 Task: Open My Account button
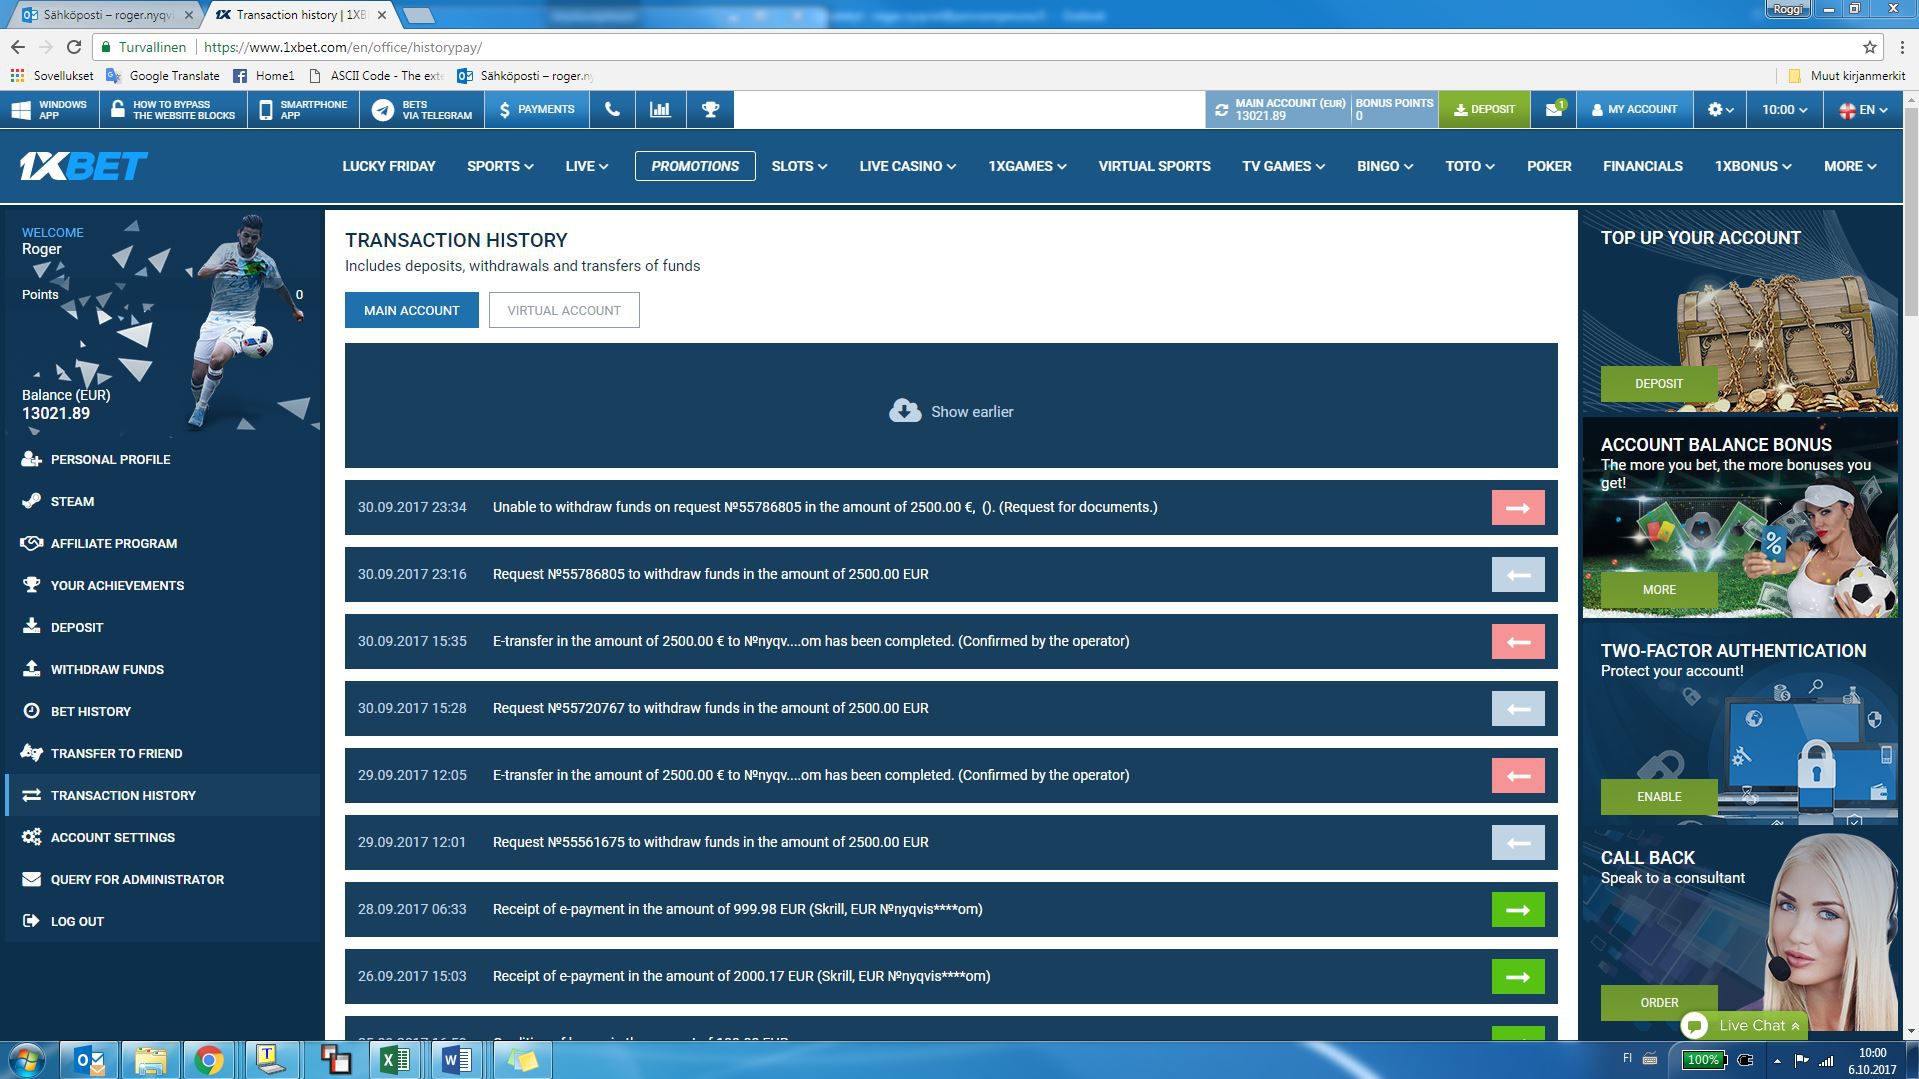pos(1635,109)
